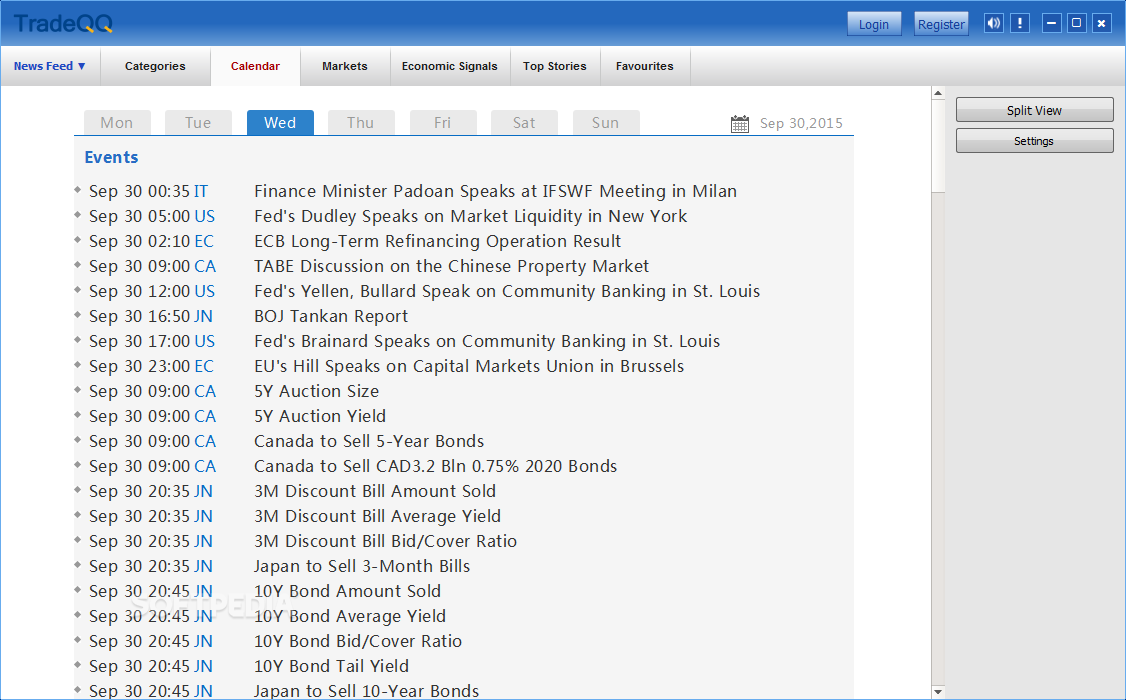Click Japan to Sell 3-Month Bills
Viewport: 1126px width, 700px height.
[362, 566]
